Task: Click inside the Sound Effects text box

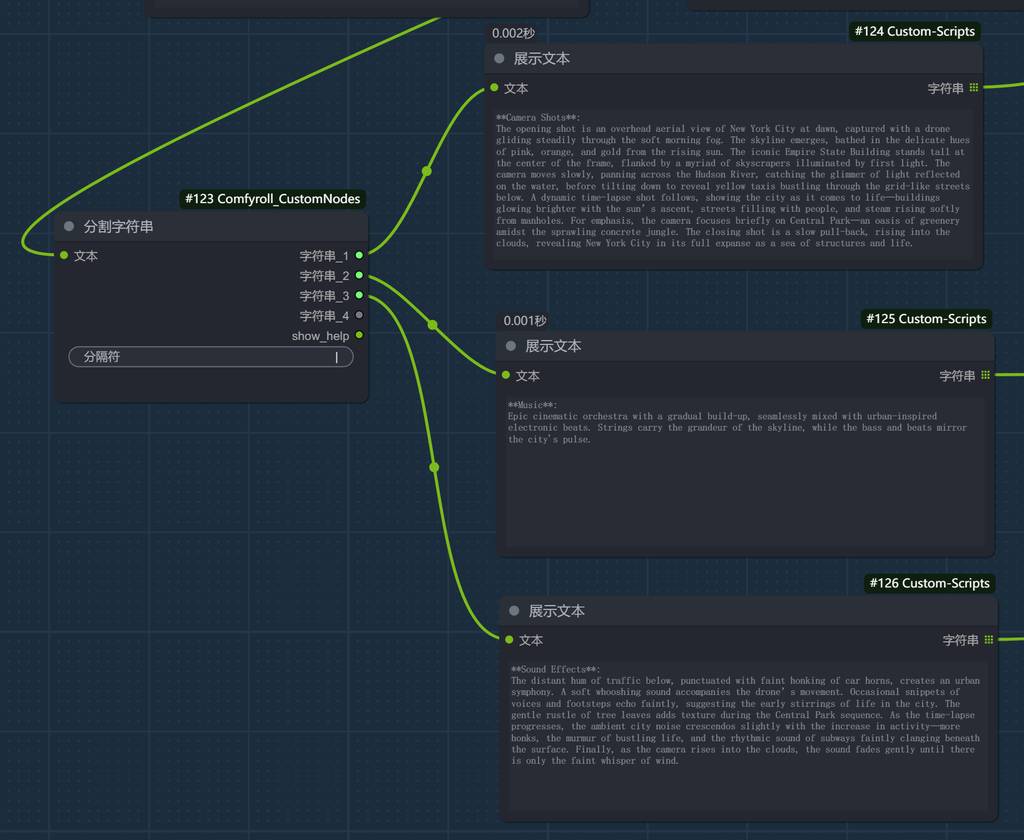Action: coord(747,730)
